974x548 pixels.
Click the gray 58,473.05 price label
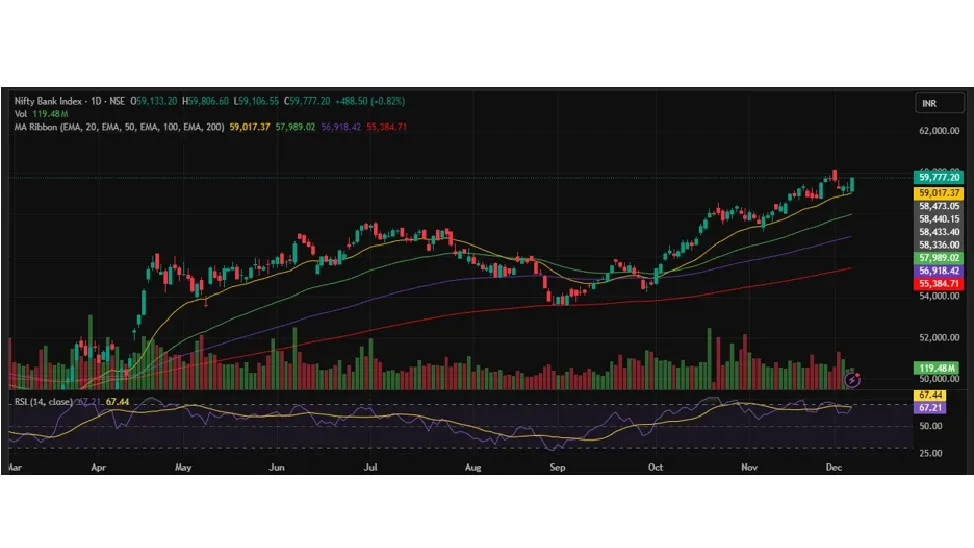939,206
